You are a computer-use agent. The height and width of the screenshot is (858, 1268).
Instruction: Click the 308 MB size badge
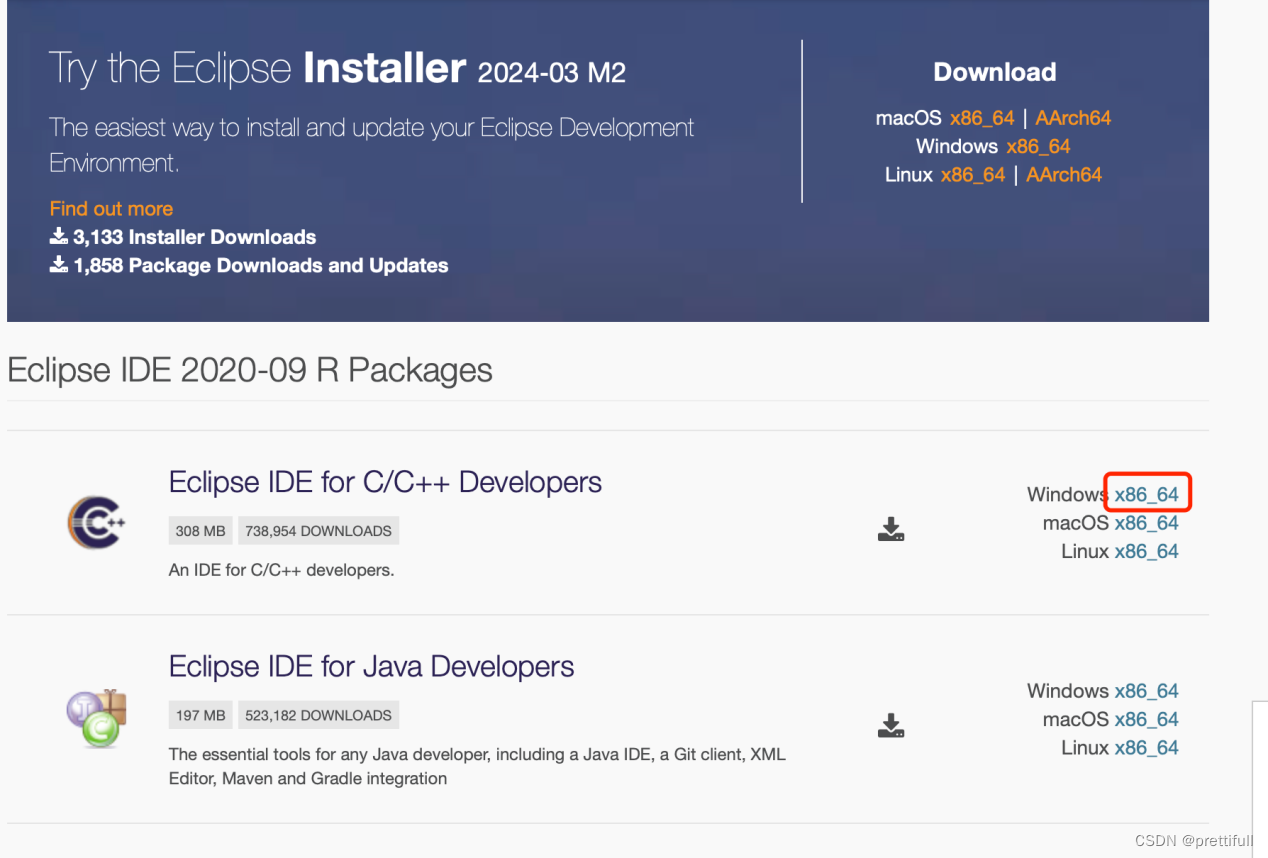coord(201,531)
